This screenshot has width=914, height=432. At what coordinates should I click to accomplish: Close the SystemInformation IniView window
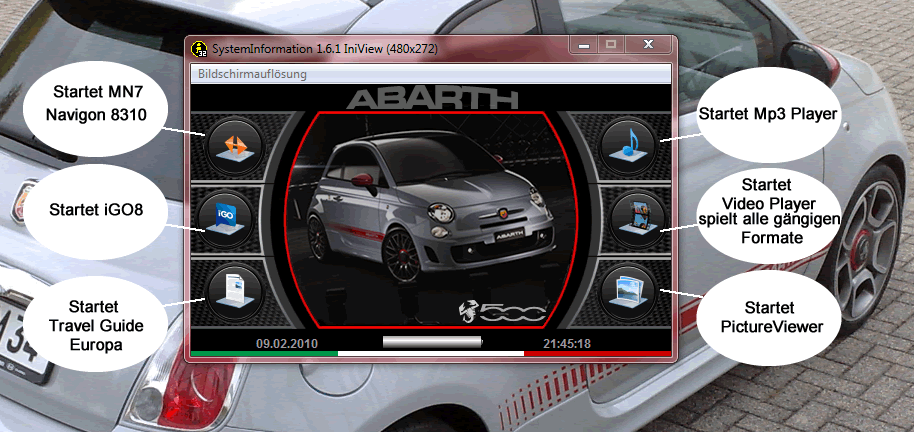pos(648,45)
